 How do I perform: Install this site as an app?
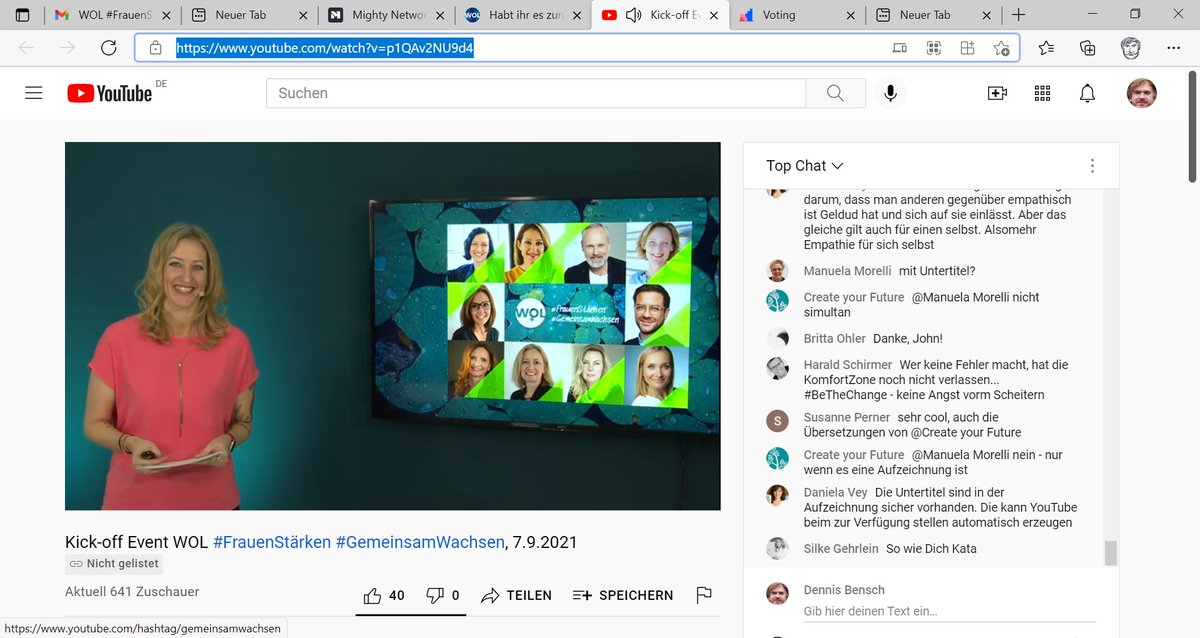pyautogui.click(x=967, y=48)
